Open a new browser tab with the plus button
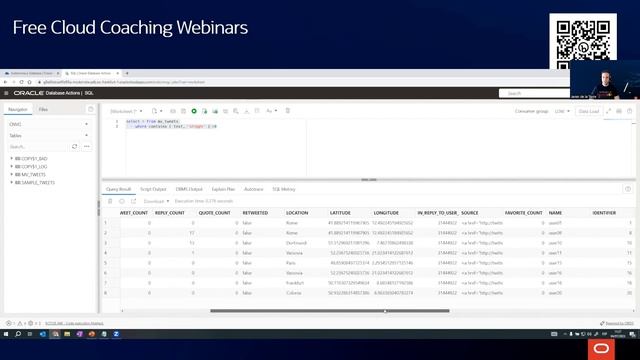 click(x=127, y=73)
